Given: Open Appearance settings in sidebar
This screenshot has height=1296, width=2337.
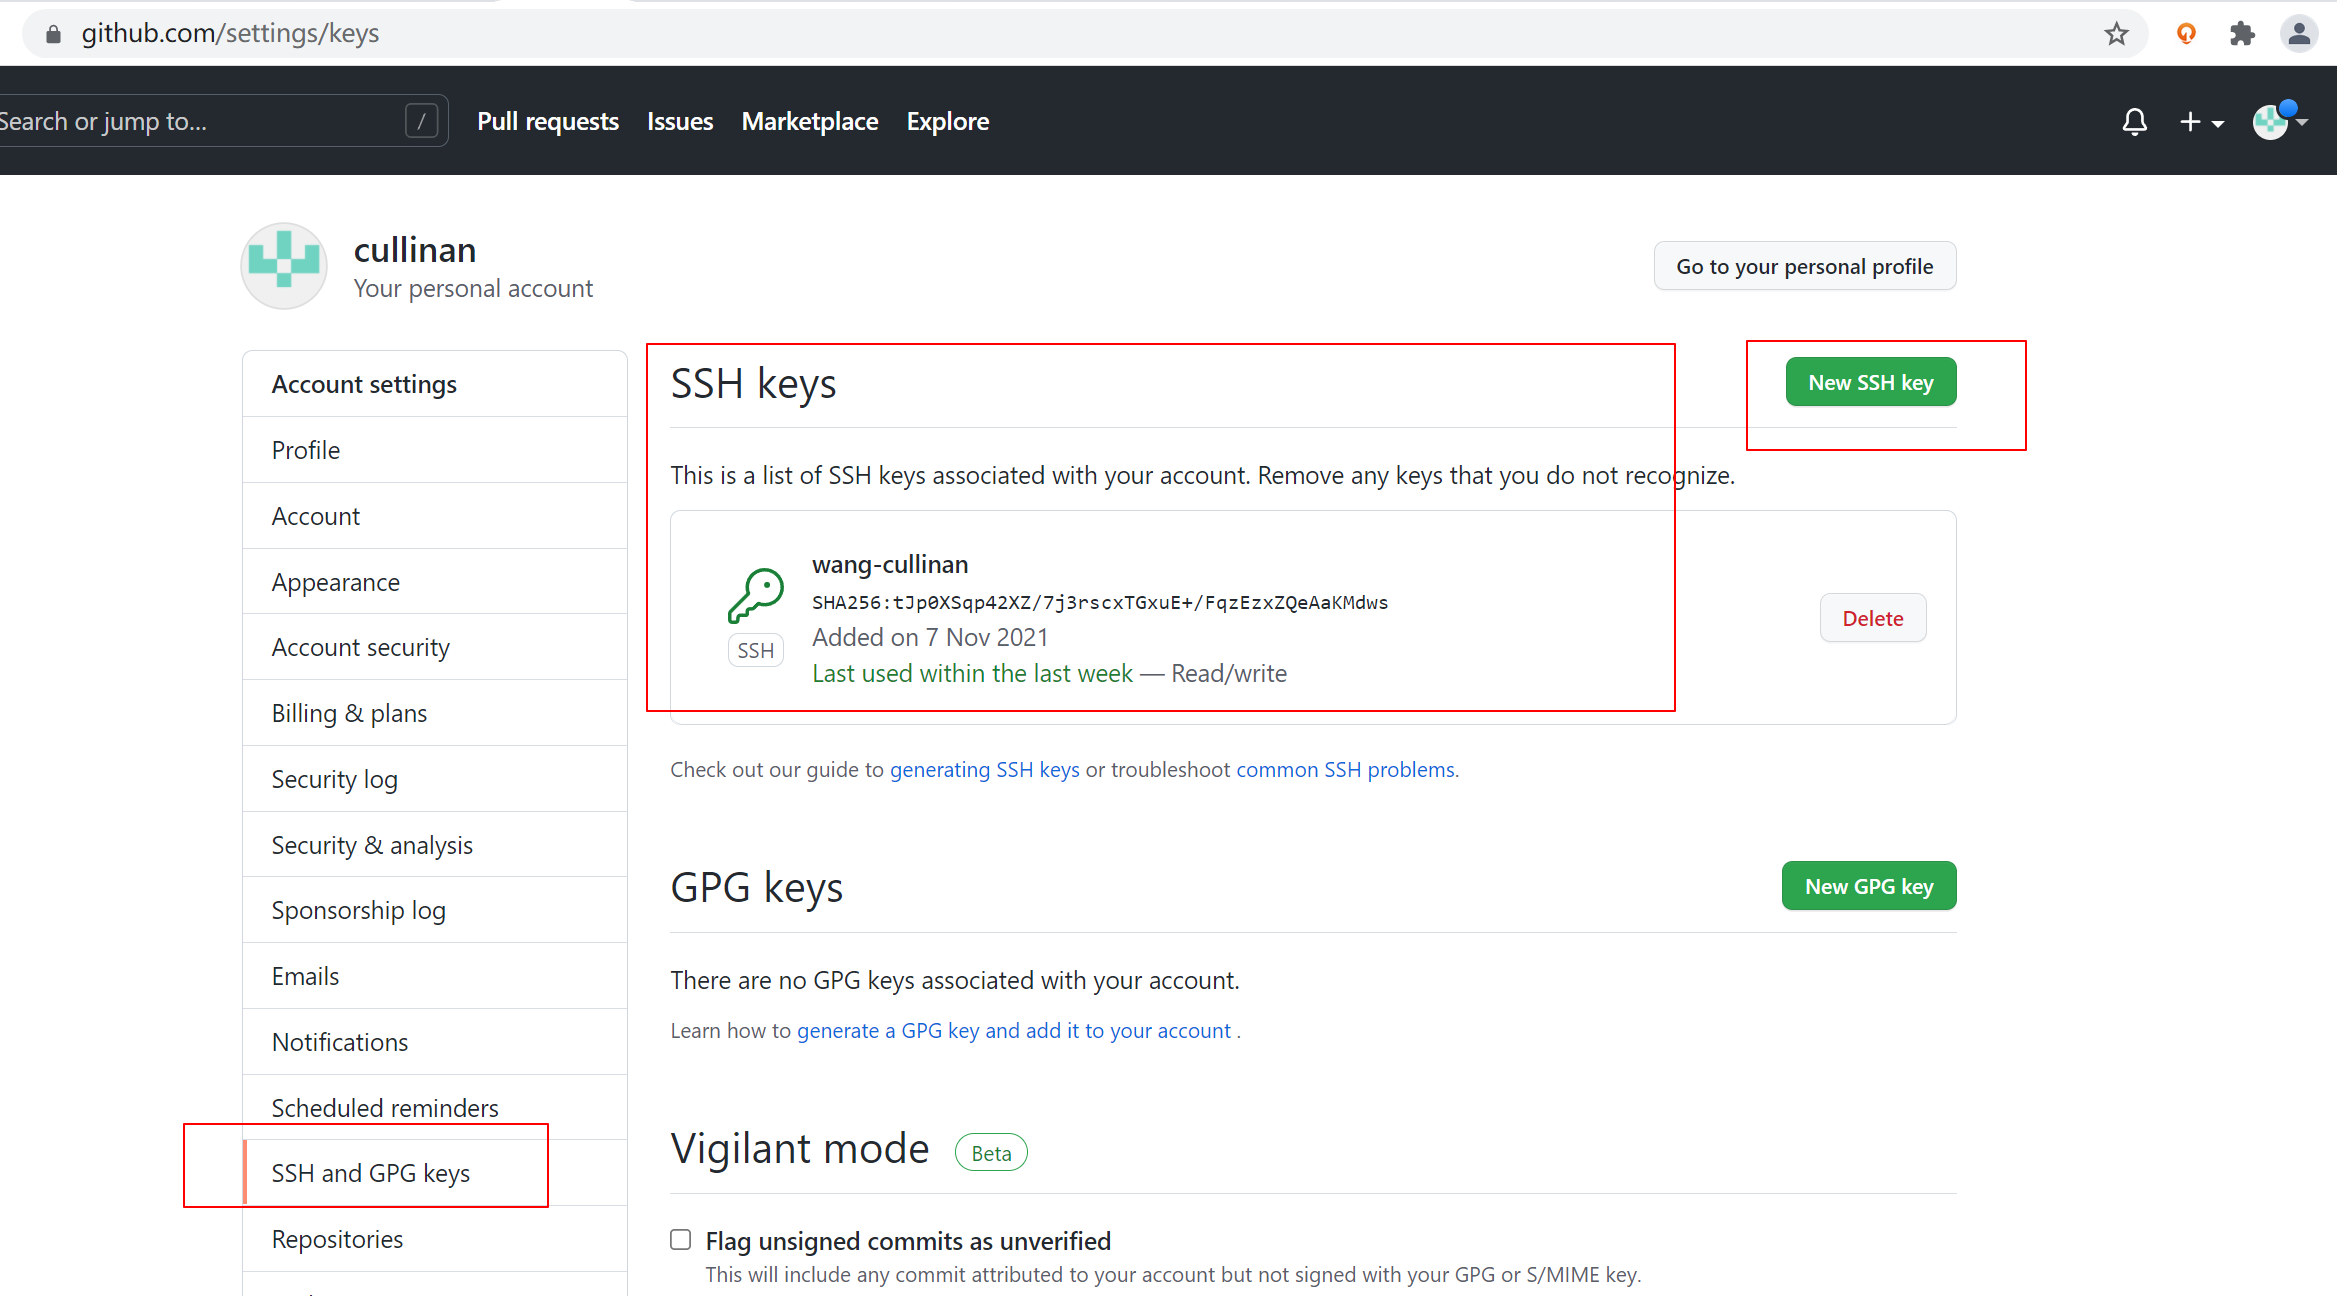Looking at the screenshot, I should pos(435,582).
